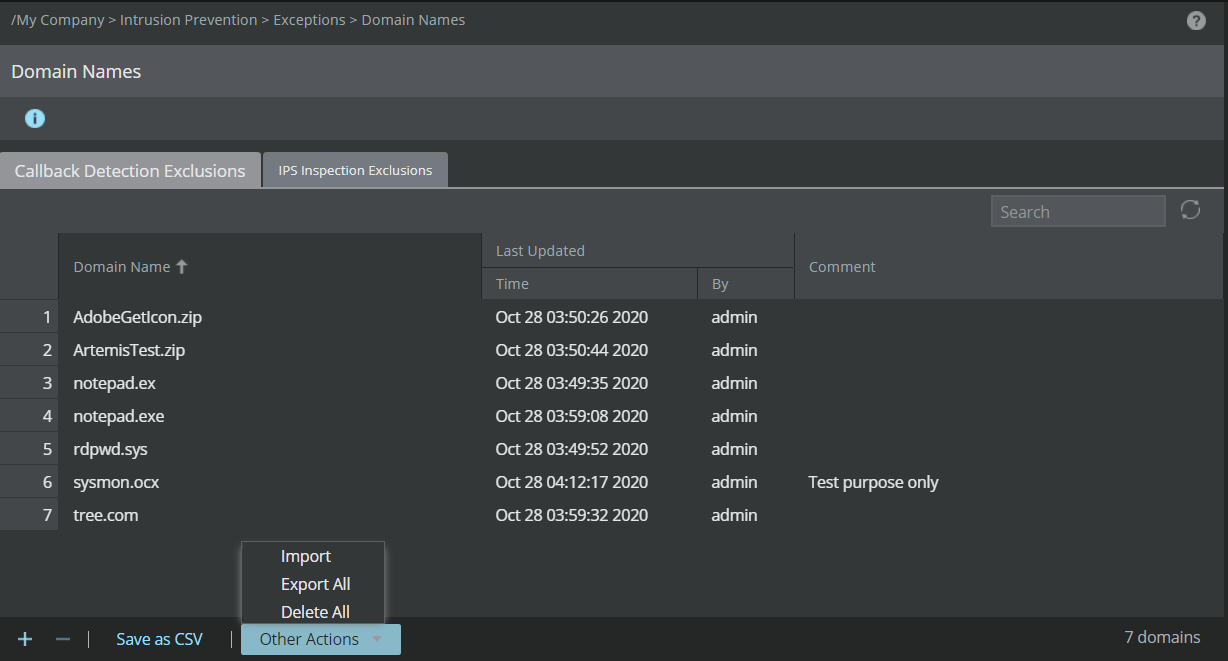Open the Other Actions dropdown
The image size is (1228, 661).
(321, 639)
